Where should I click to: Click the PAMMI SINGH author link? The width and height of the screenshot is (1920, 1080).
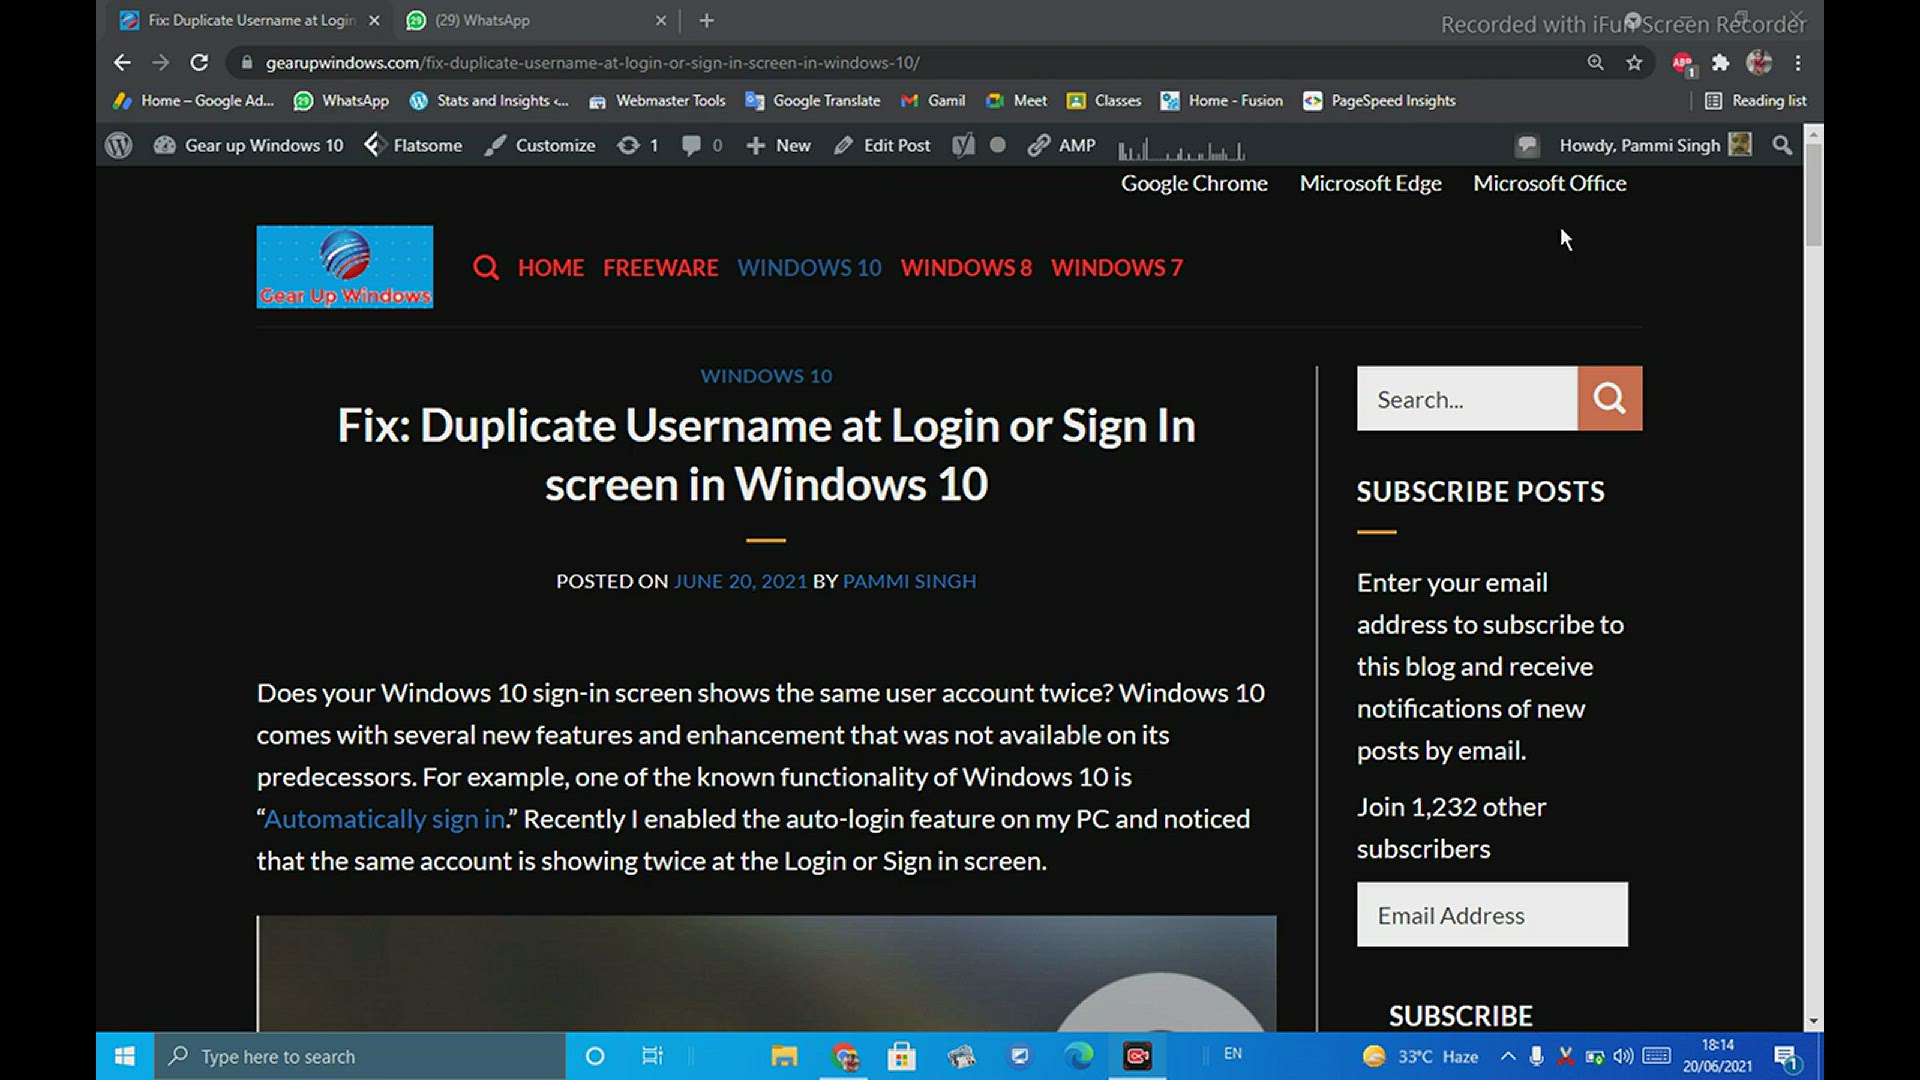click(x=909, y=582)
